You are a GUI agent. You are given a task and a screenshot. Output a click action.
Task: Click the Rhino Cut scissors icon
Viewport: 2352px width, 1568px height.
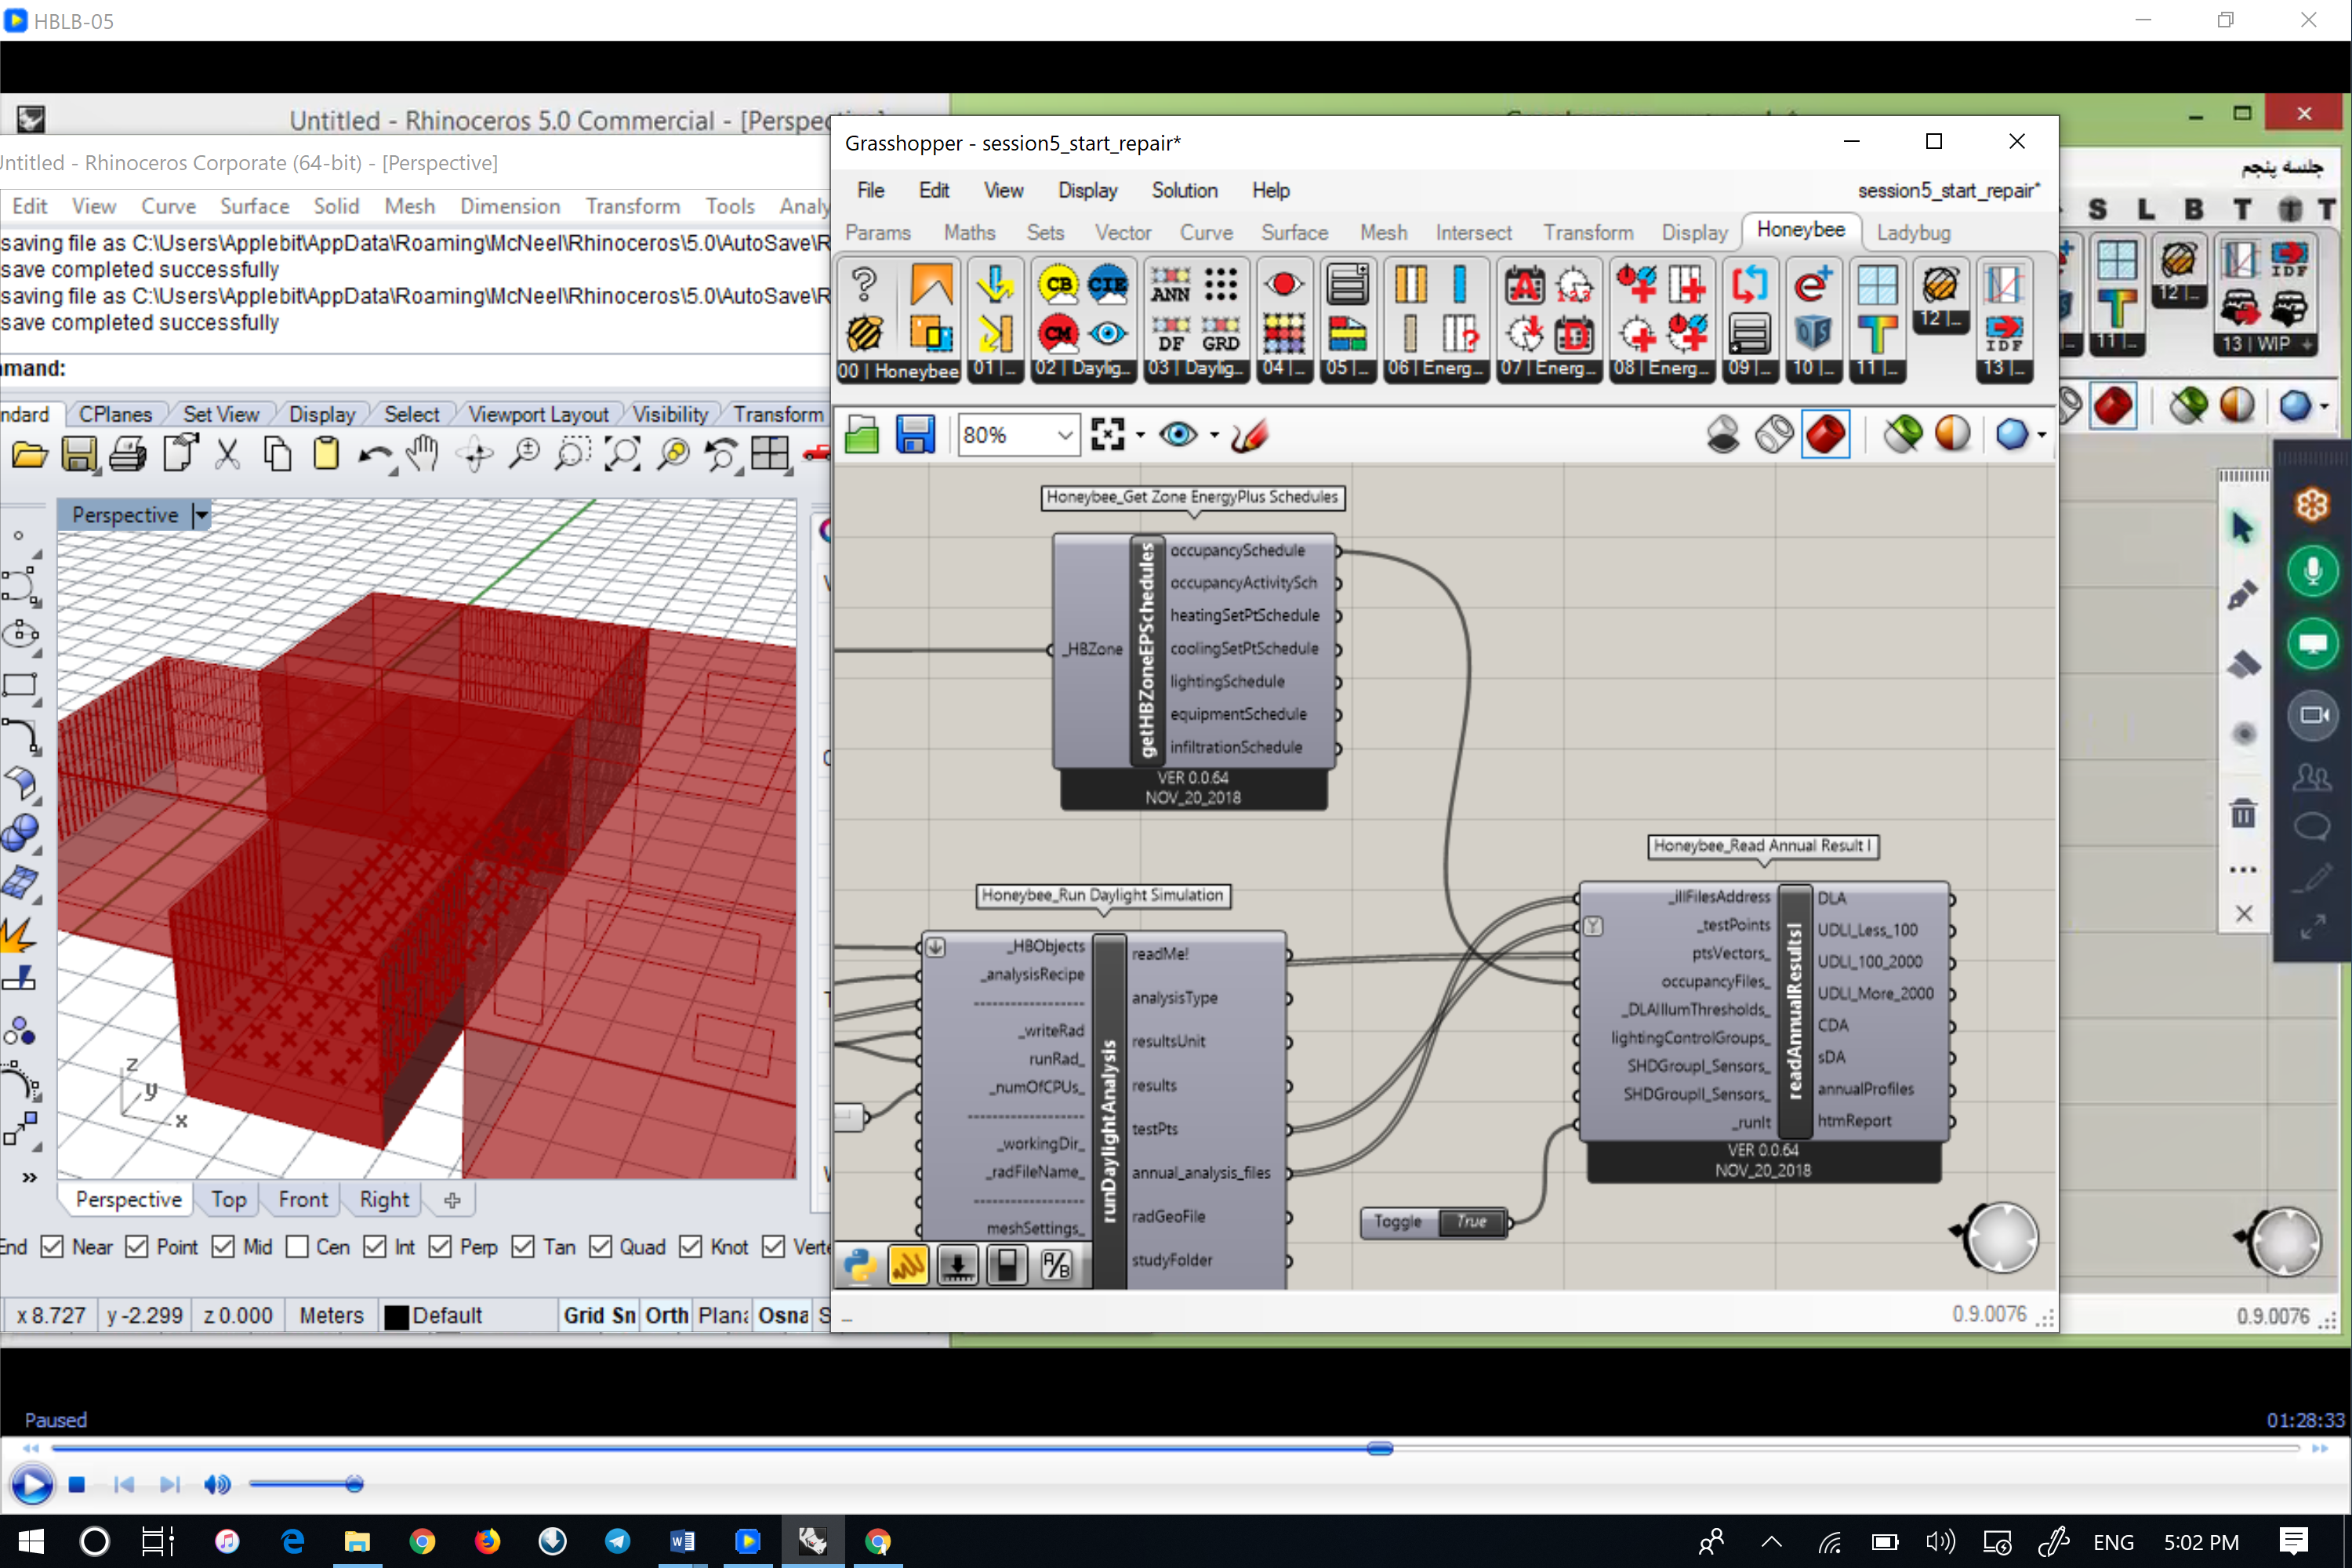coord(228,454)
